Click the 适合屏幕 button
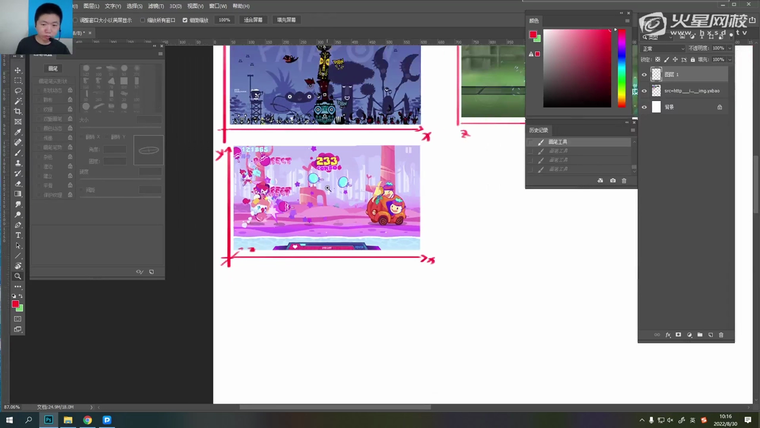The width and height of the screenshot is (760, 428). (254, 19)
